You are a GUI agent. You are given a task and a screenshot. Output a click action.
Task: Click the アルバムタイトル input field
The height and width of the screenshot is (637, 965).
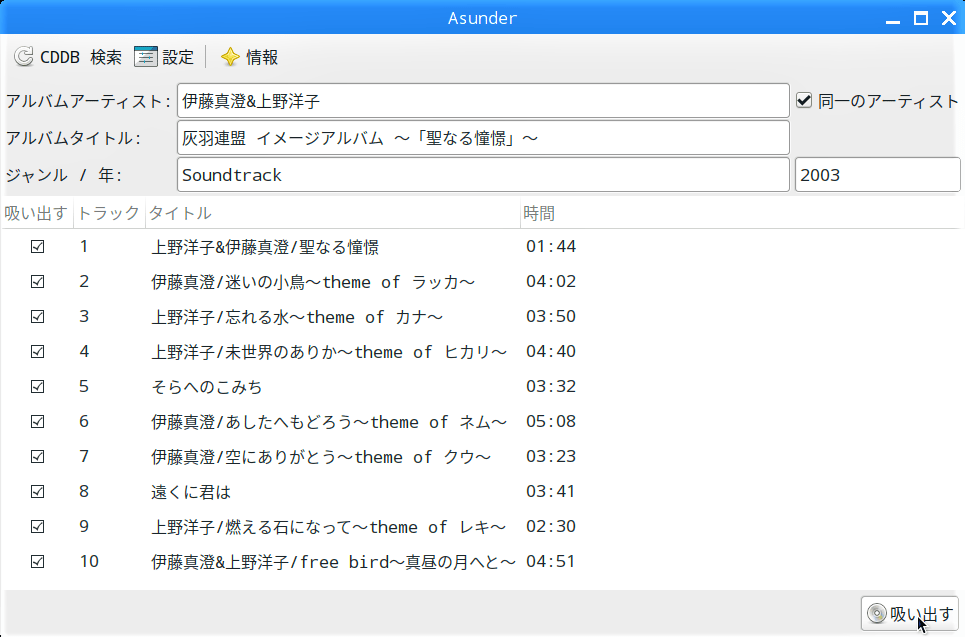click(483, 137)
